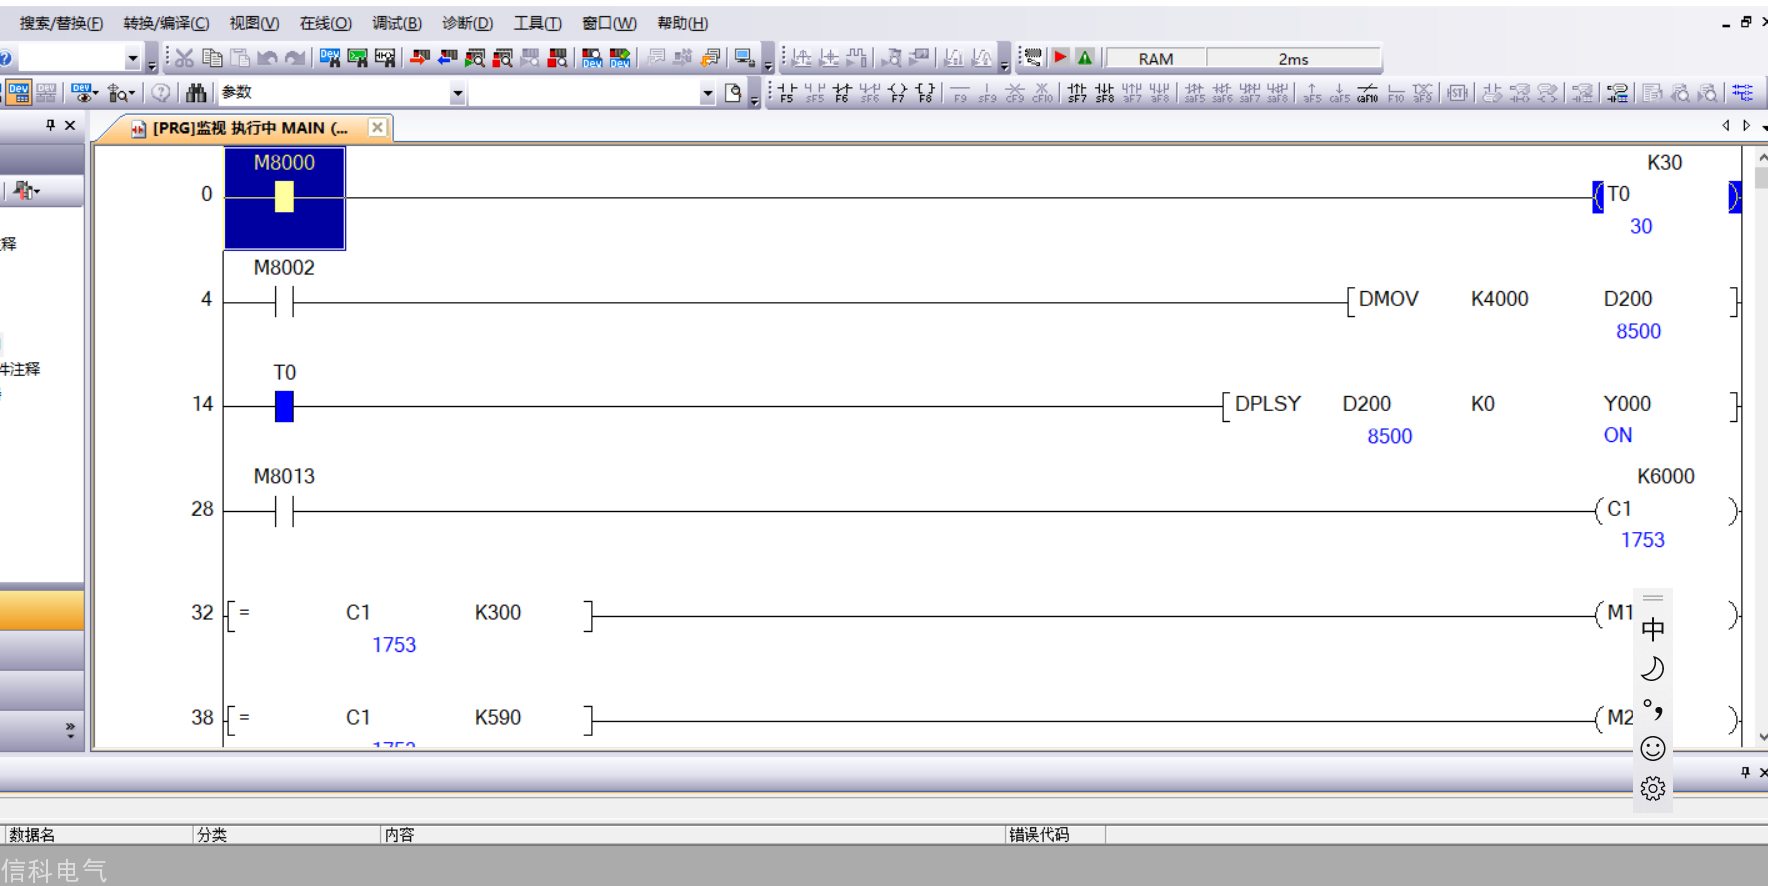Click the Write to PLC icon

pyautogui.click(x=420, y=58)
